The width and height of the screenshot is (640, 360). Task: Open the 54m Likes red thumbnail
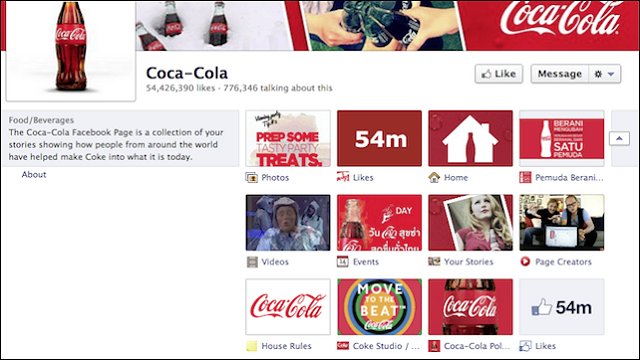(380, 138)
